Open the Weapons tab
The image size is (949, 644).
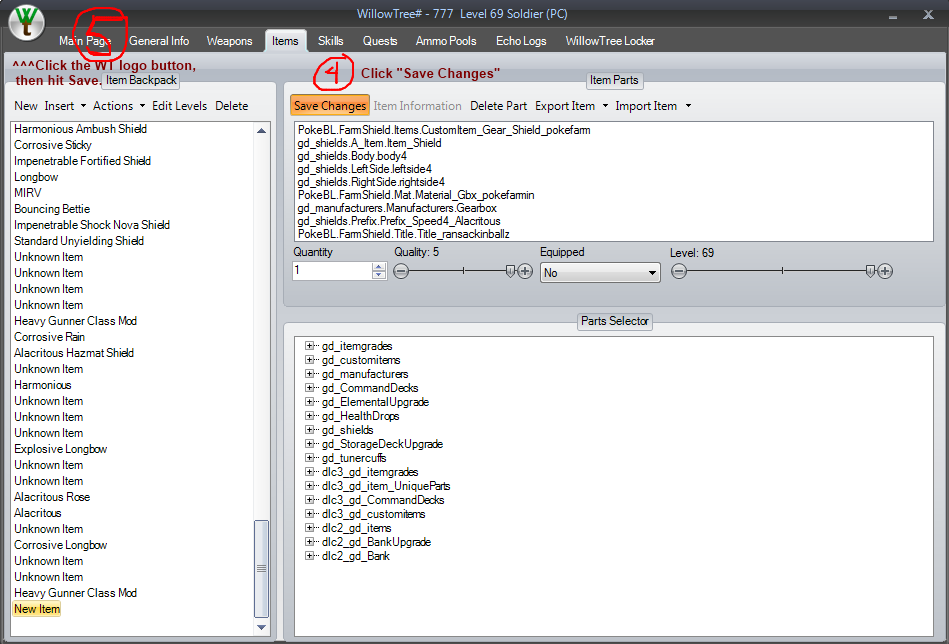229,41
